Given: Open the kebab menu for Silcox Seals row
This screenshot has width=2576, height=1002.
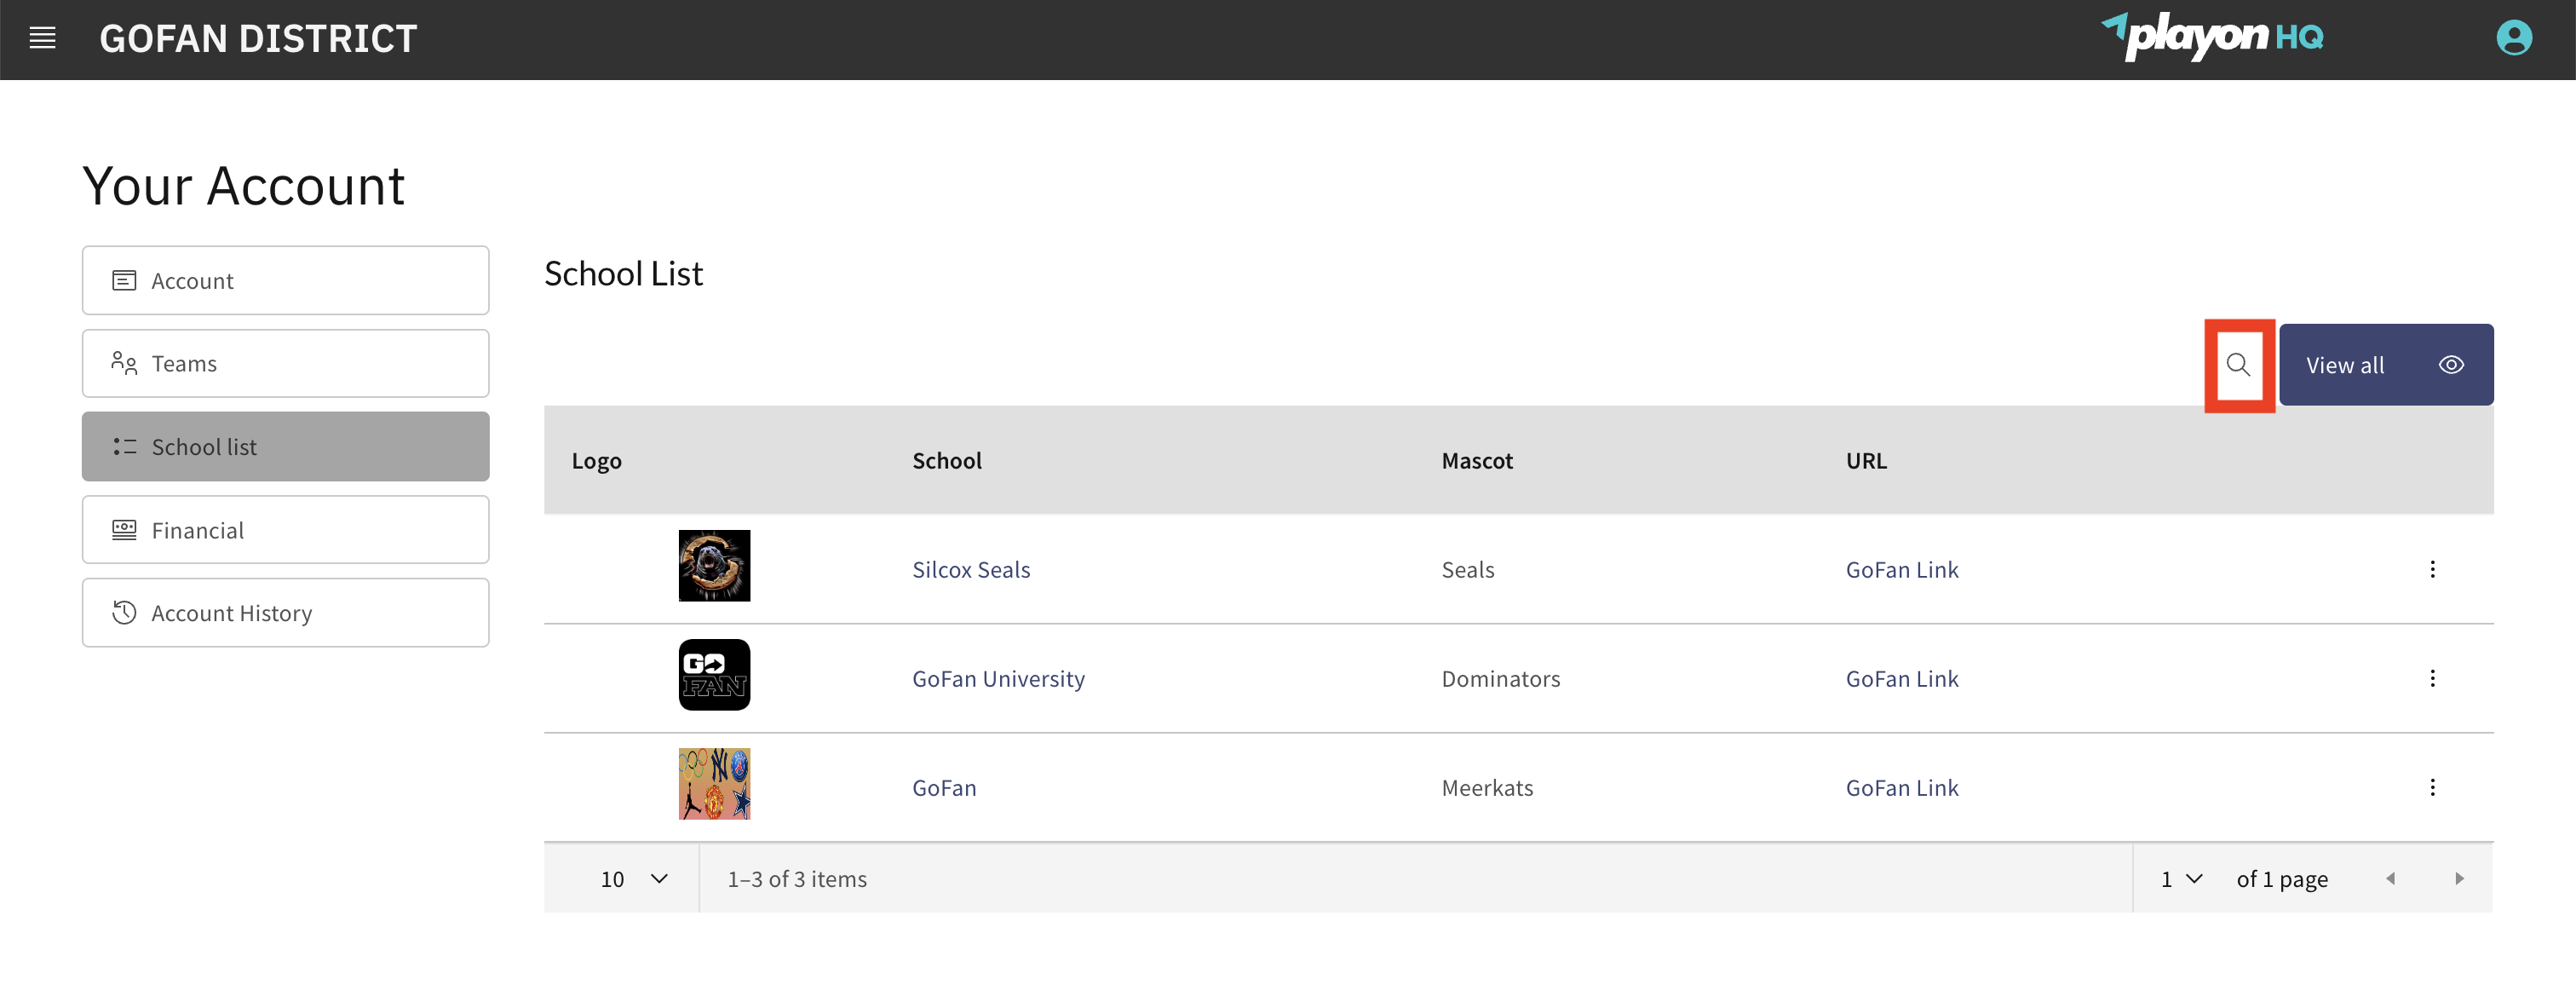Looking at the screenshot, I should tap(2433, 569).
